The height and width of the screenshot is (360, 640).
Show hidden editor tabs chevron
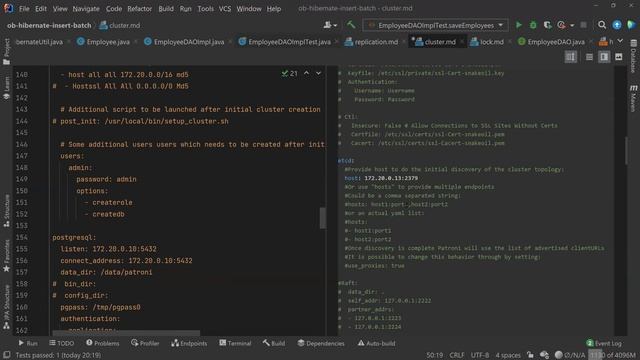click(x=620, y=41)
